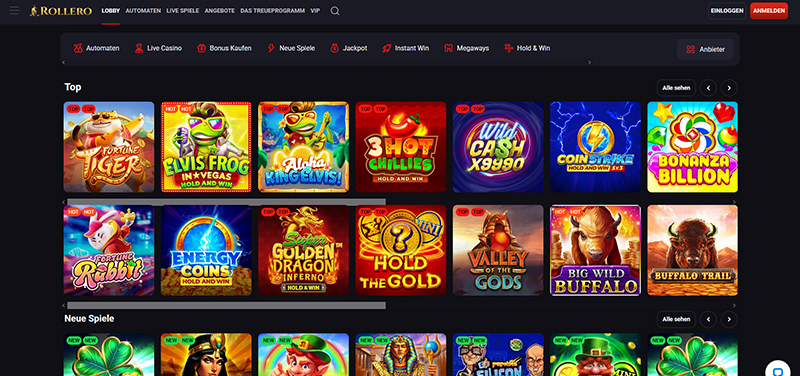Open Hold the Gold game
The width and height of the screenshot is (800, 376).
click(401, 250)
